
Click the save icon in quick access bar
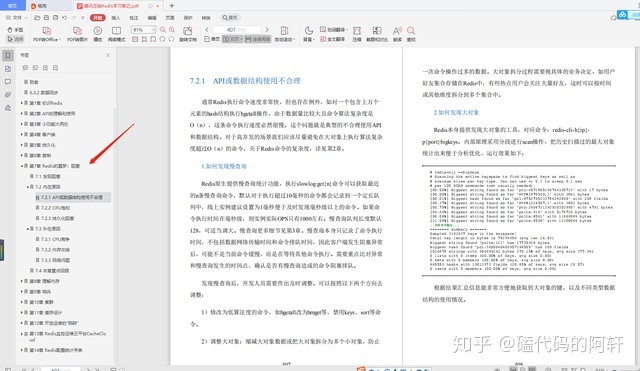pyautogui.click(x=46, y=18)
